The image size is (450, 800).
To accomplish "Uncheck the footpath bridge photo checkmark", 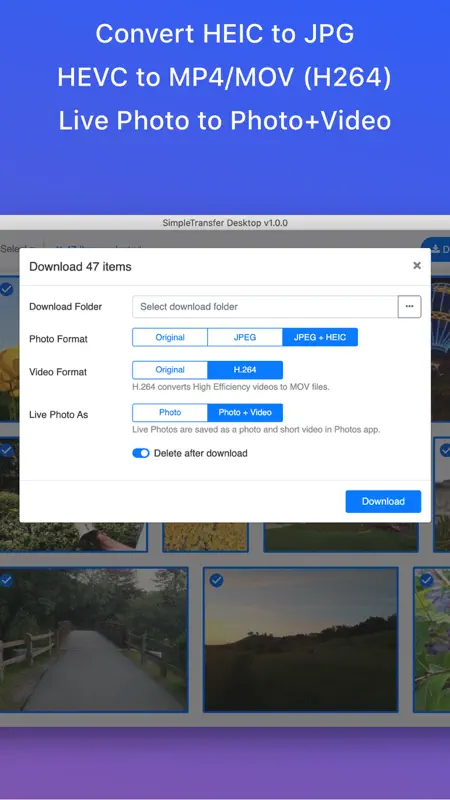I will coord(6,580).
